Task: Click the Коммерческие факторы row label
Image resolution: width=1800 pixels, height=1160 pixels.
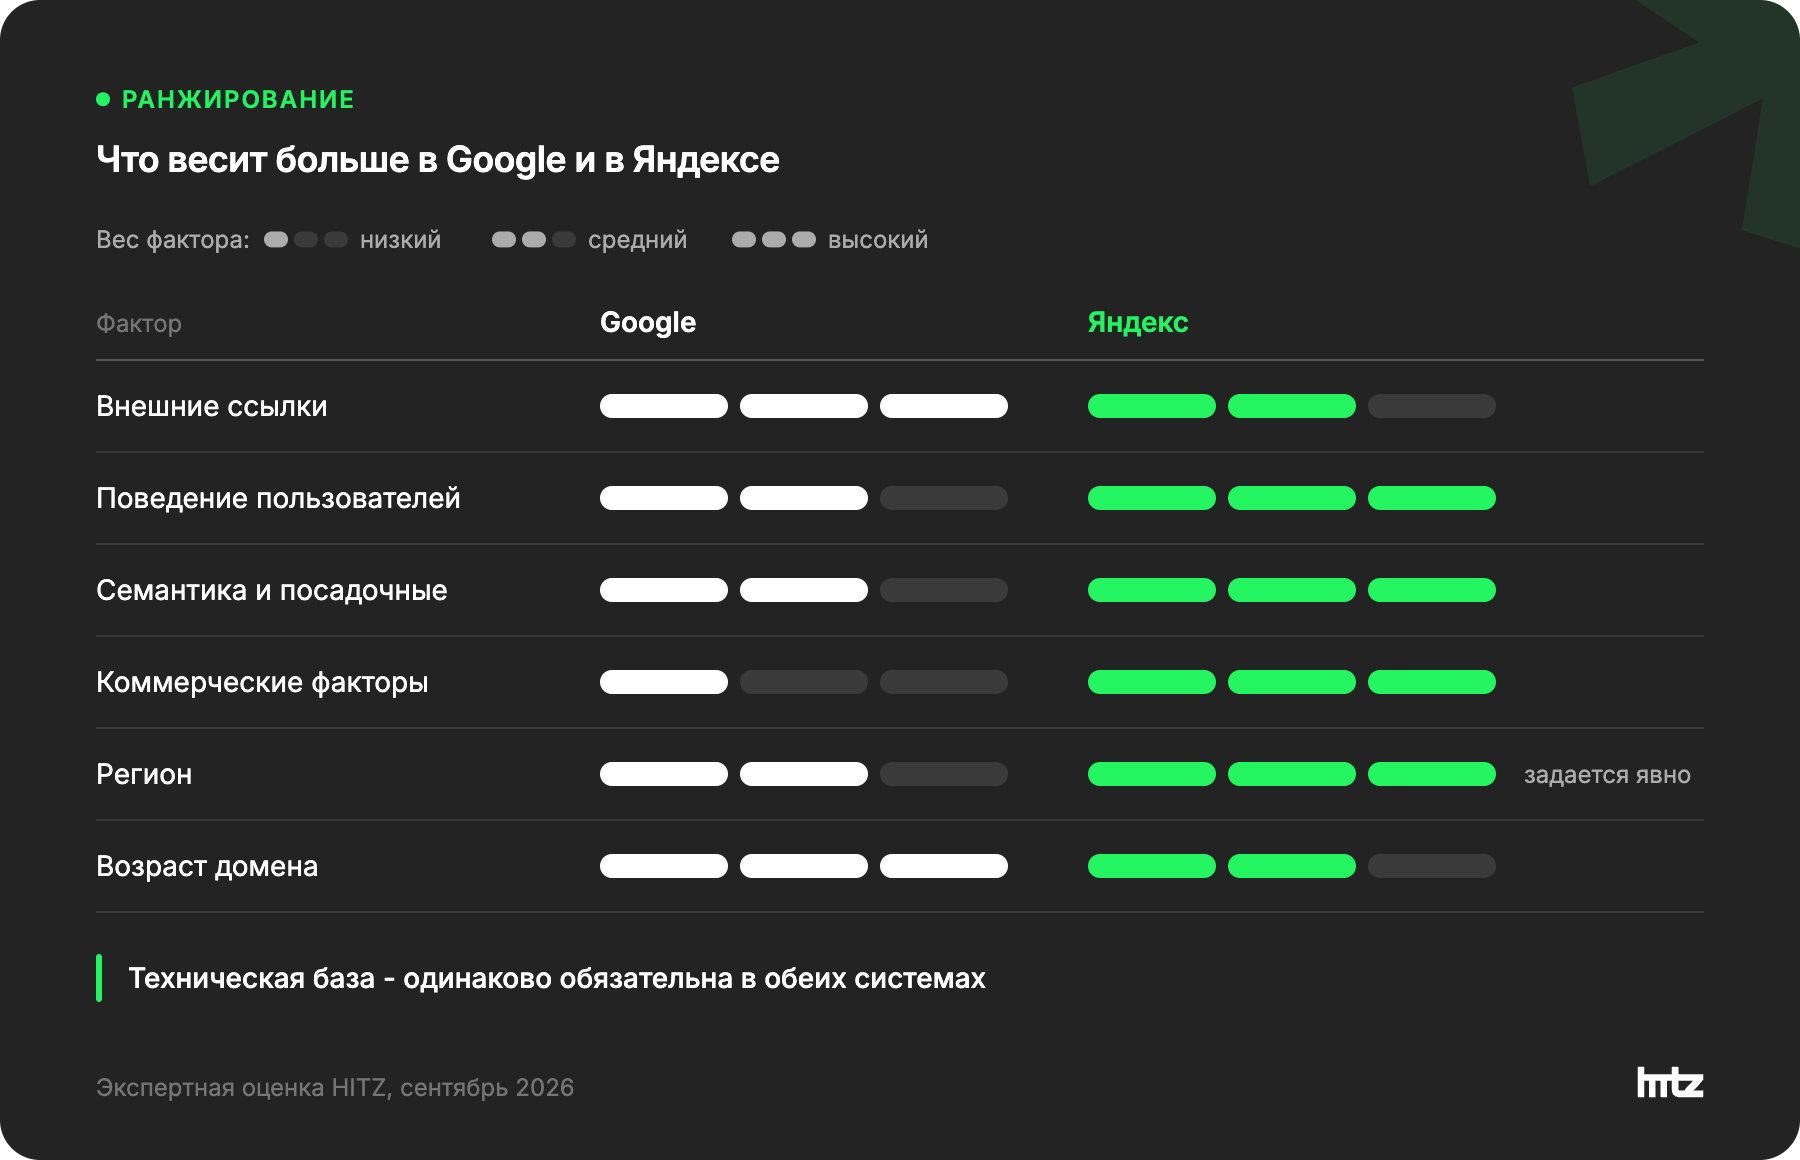Action: pos(262,682)
